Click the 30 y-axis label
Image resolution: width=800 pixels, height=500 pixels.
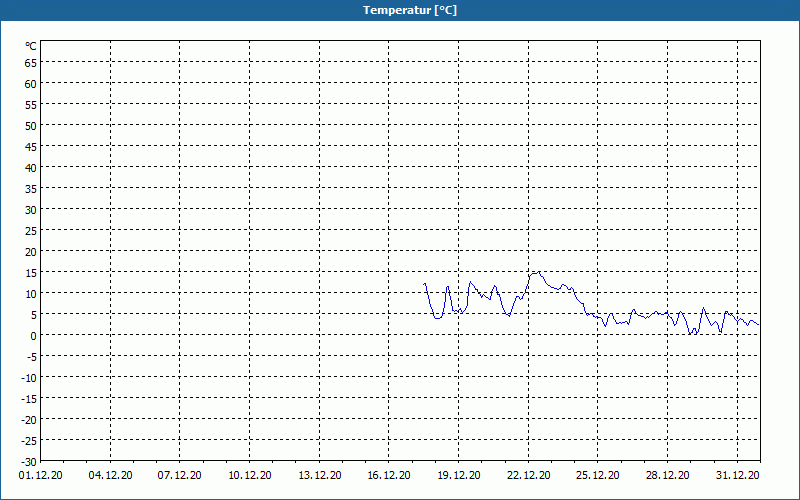(x=31, y=210)
